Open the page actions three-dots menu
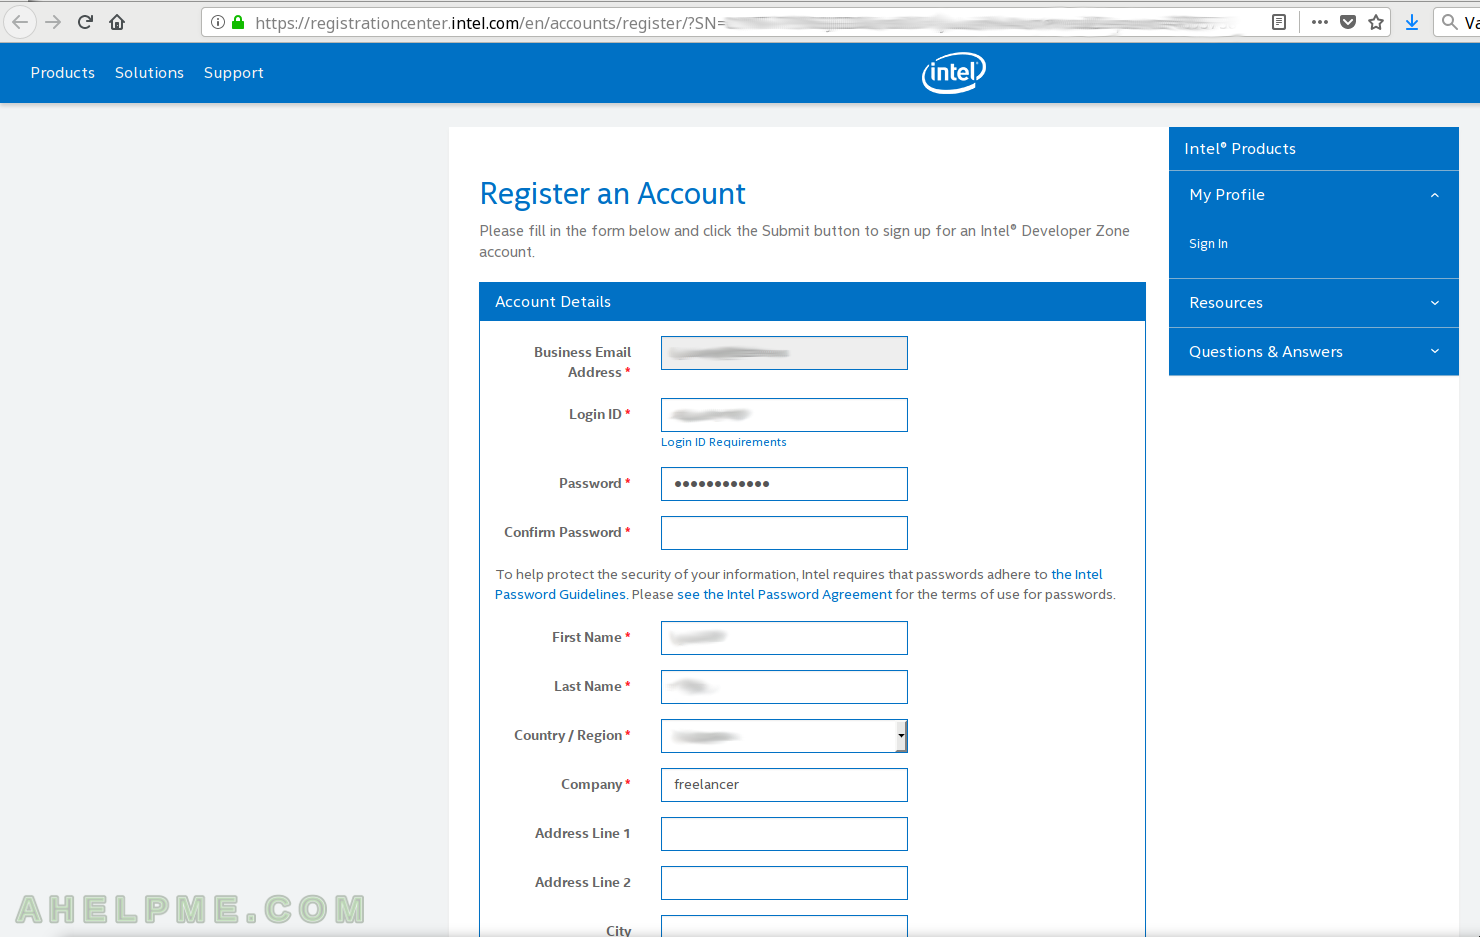The height and width of the screenshot is (937, 1480). 1320,22
